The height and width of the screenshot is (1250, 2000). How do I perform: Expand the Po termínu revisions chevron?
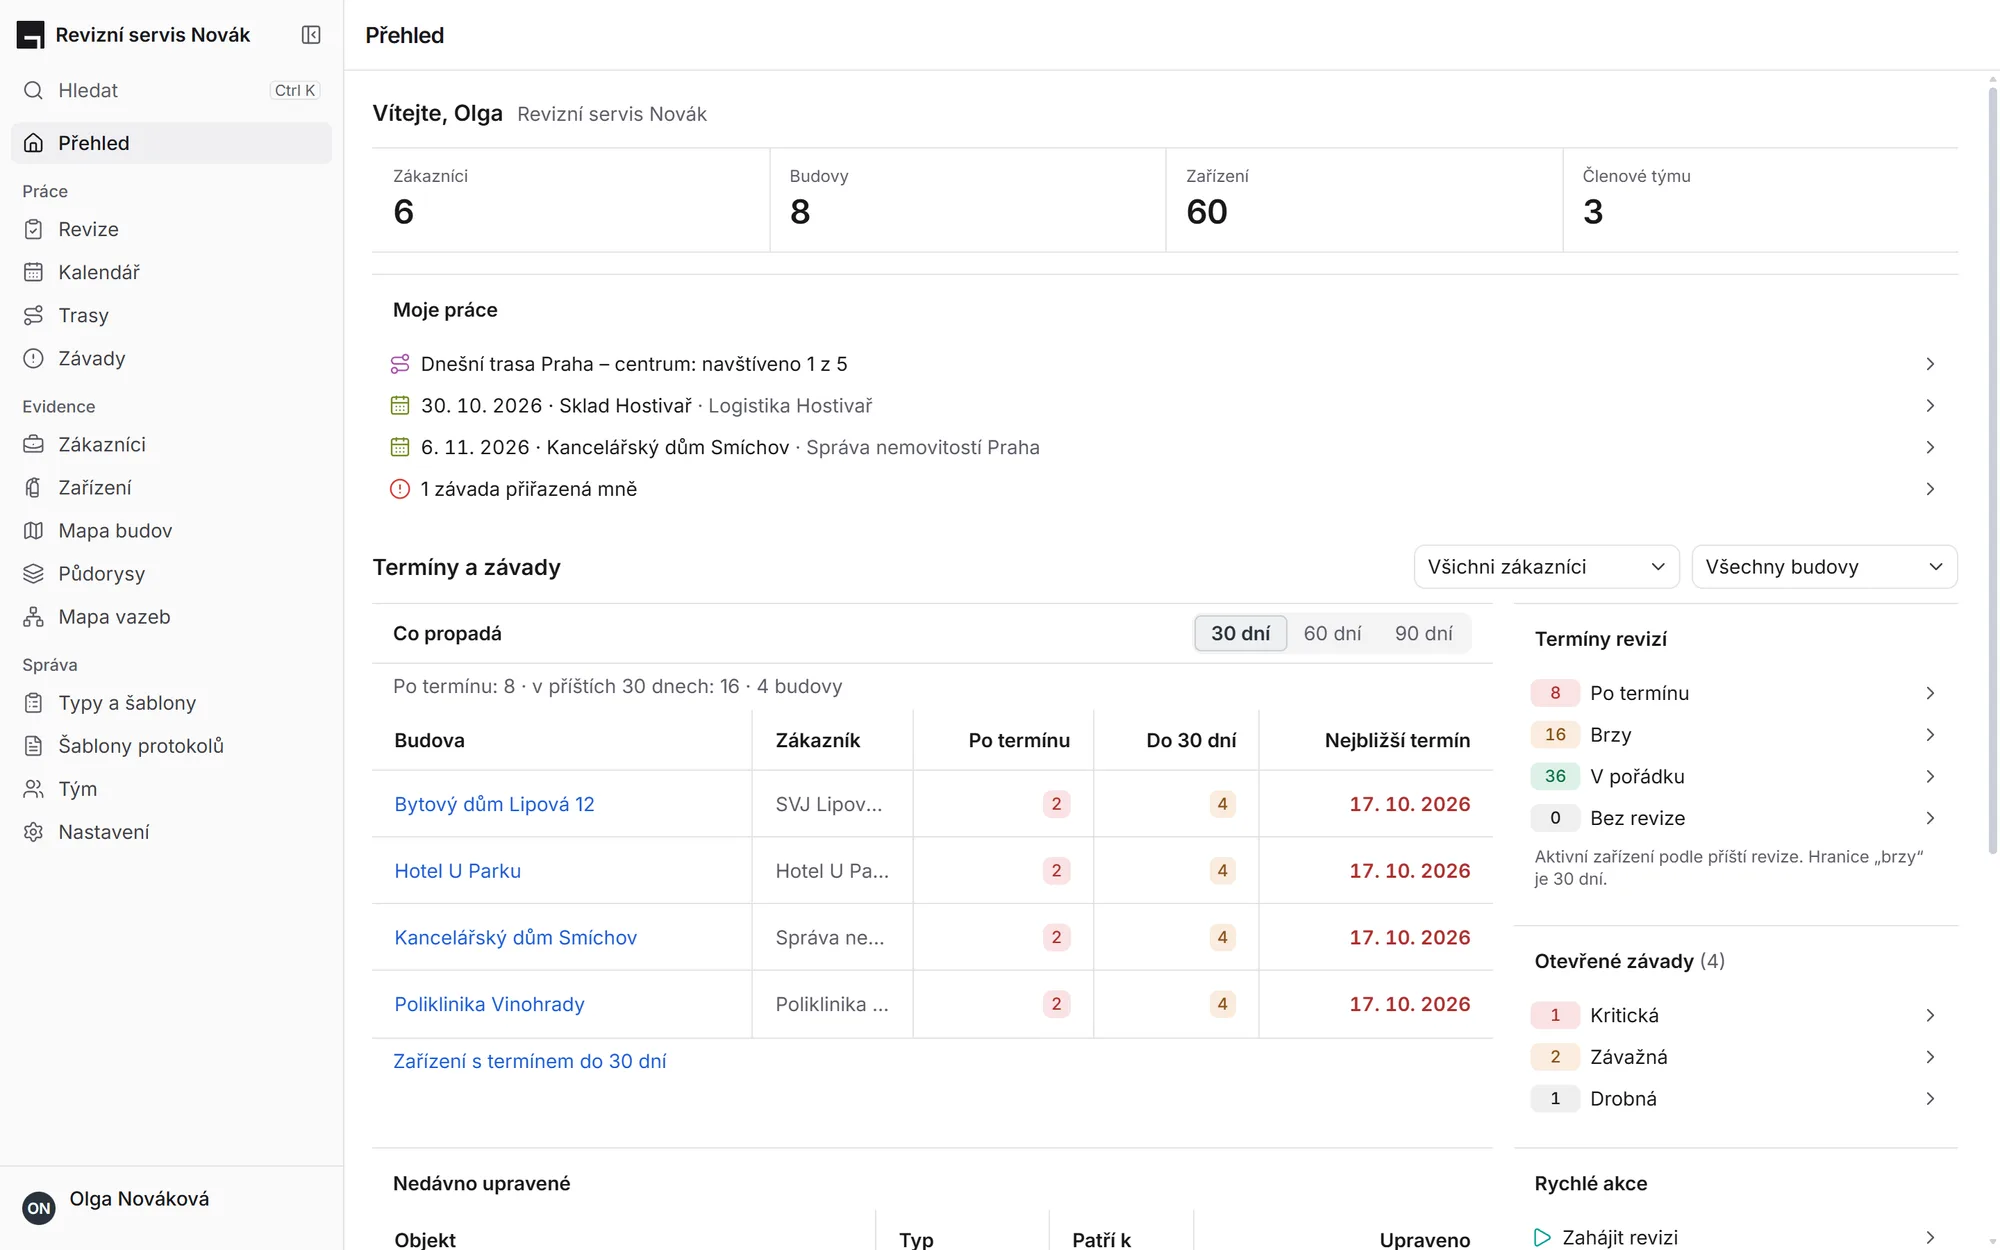click(1930, 693)
